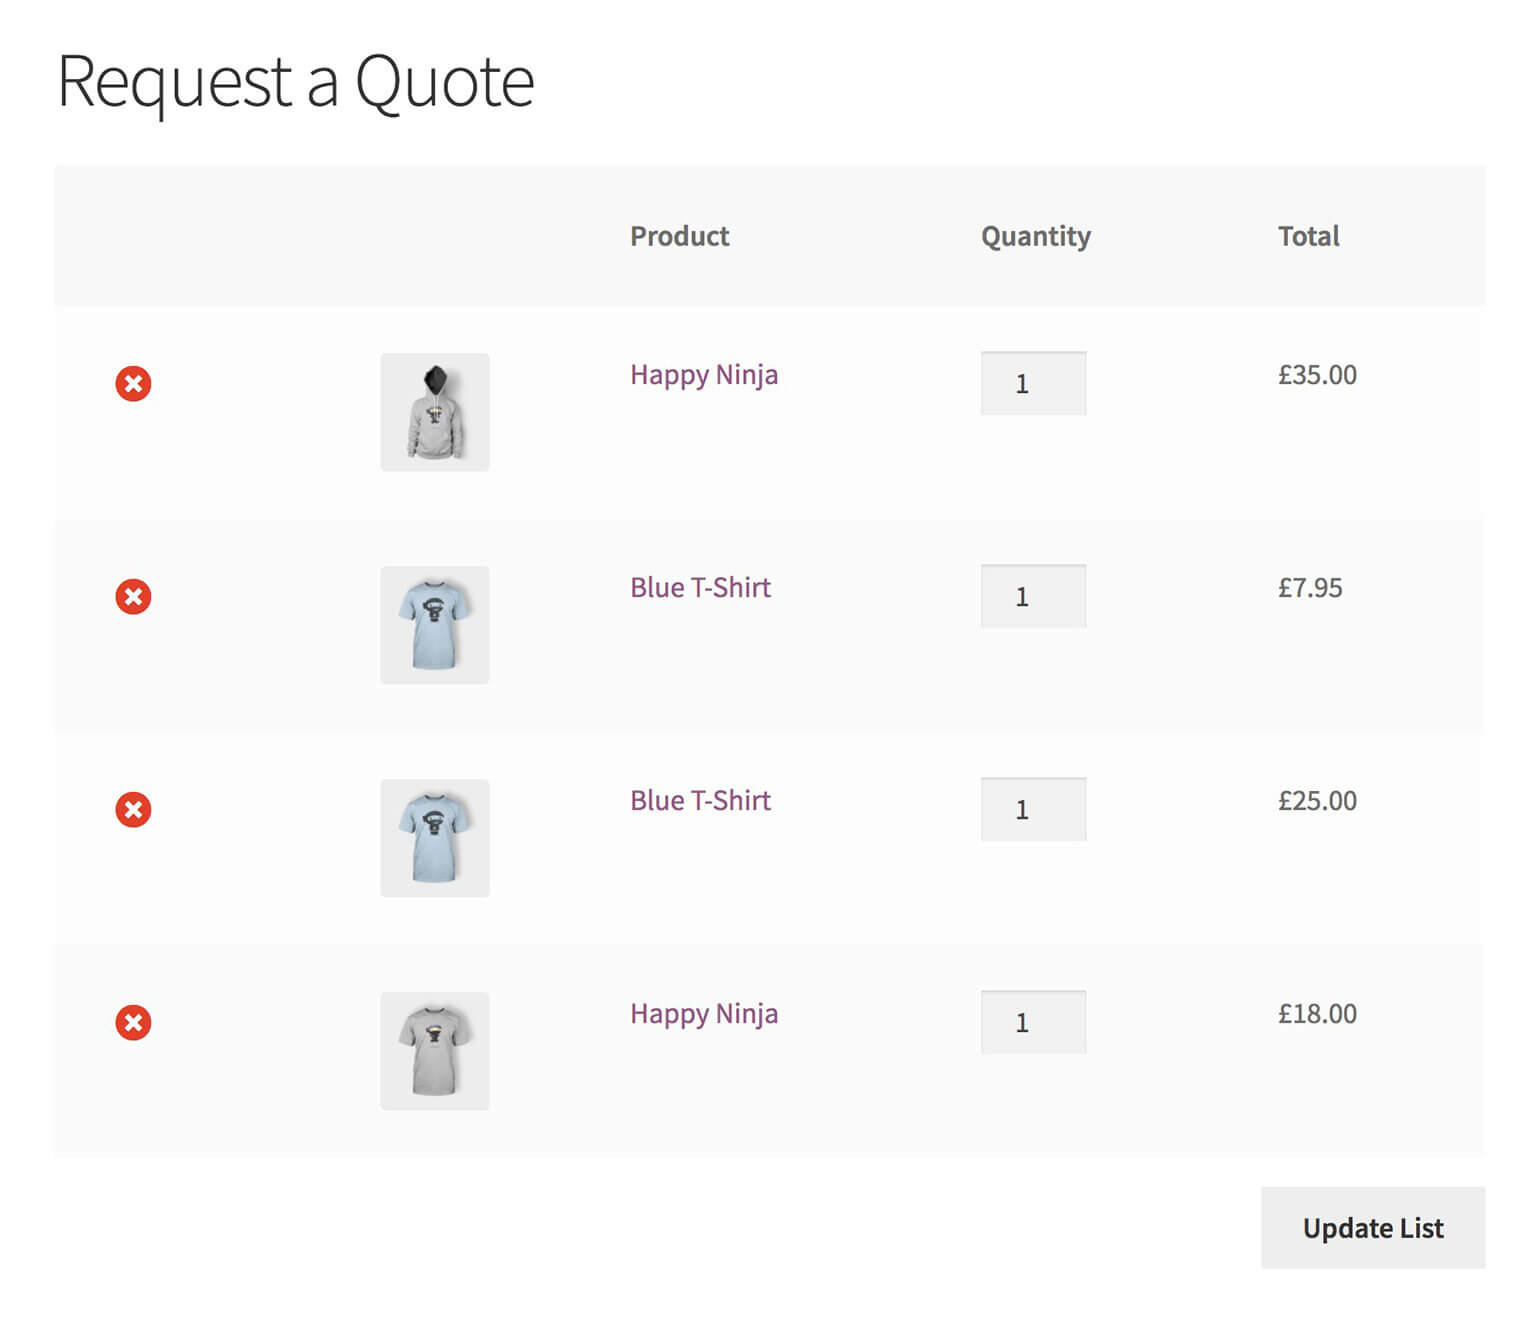The image size is (1540, 1318).
Task: Click quantity box for £7.95 Blue T-Shirt
Action: [1033, 597]
